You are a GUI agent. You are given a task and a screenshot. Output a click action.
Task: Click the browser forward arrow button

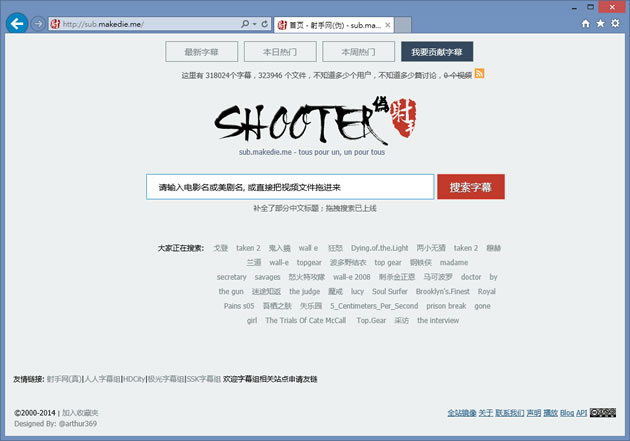[38, 24]
